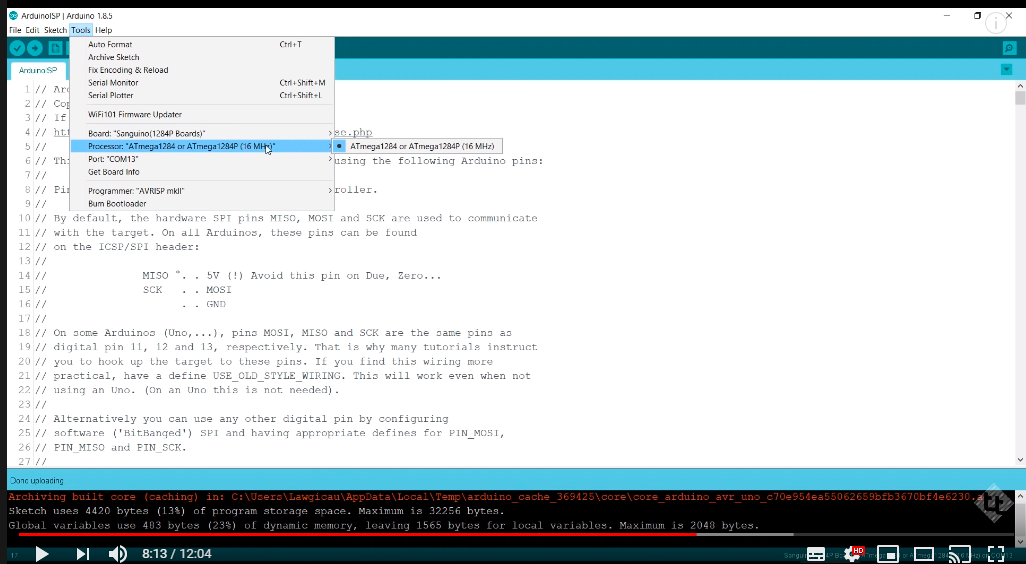1026x564 pixels.
Task: Open video quality settings gear
Action: coord(852,554)
